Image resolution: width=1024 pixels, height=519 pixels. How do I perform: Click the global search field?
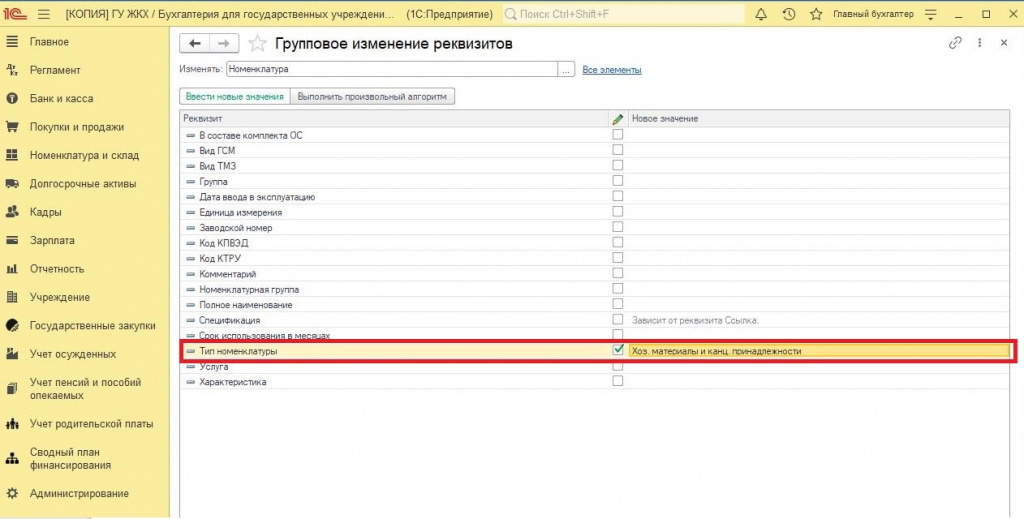(624, 14)
